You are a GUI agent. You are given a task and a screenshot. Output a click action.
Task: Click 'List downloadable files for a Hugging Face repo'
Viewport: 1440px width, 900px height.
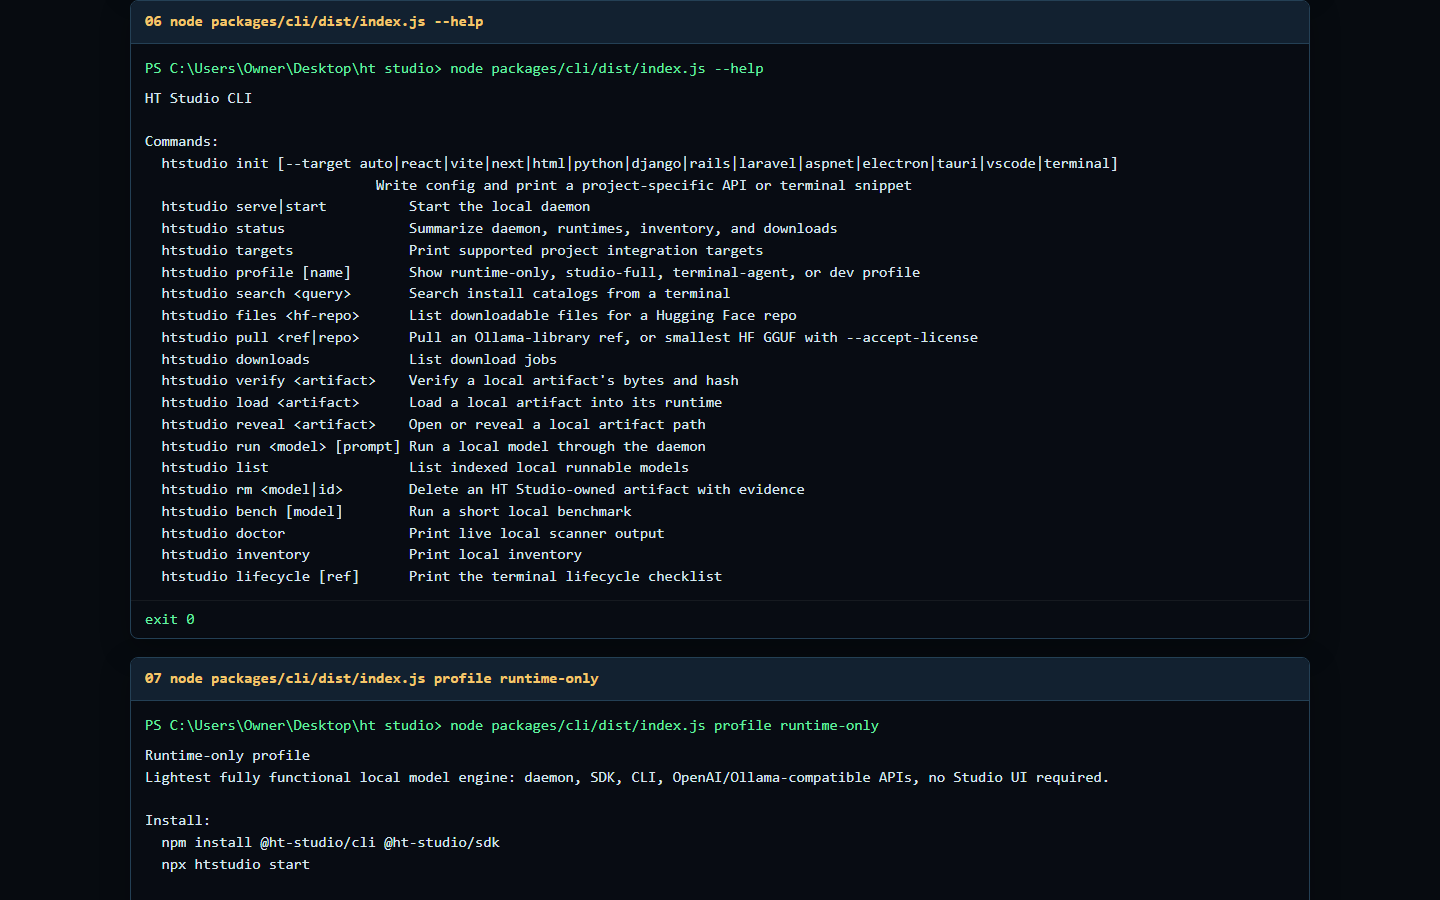[x=603, y=315]
